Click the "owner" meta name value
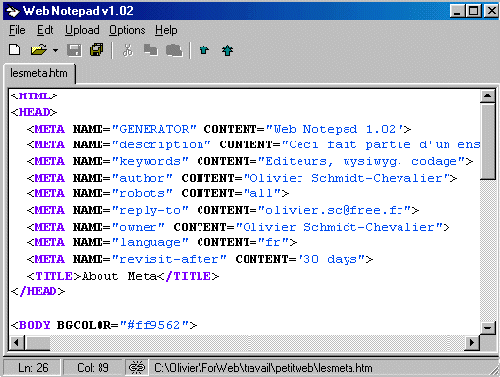500x377 pixels. click(138, 227)
